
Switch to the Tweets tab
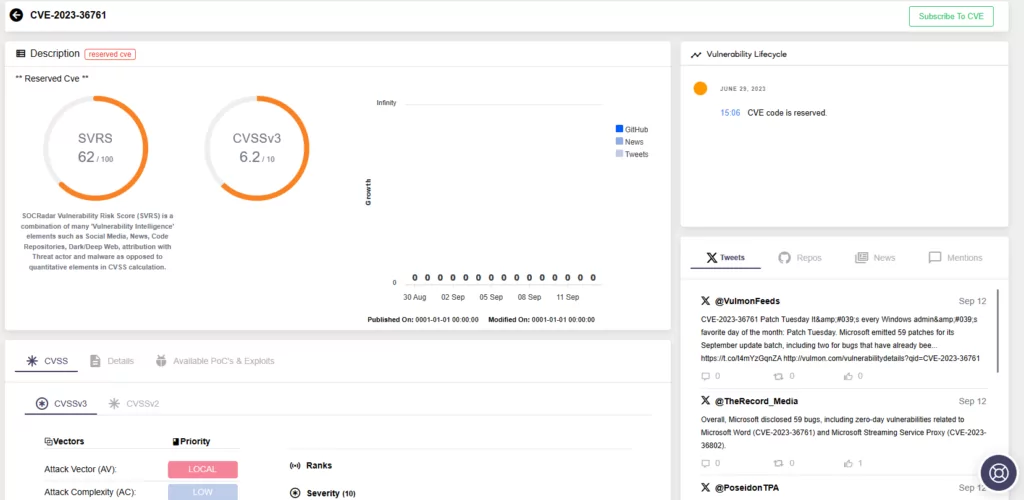(x=726, y=258)
